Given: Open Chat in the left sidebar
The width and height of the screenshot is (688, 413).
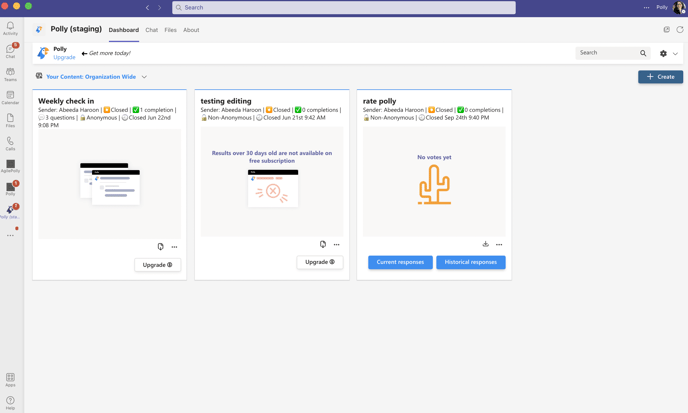Looking at the screenshot, I should 10,51.
